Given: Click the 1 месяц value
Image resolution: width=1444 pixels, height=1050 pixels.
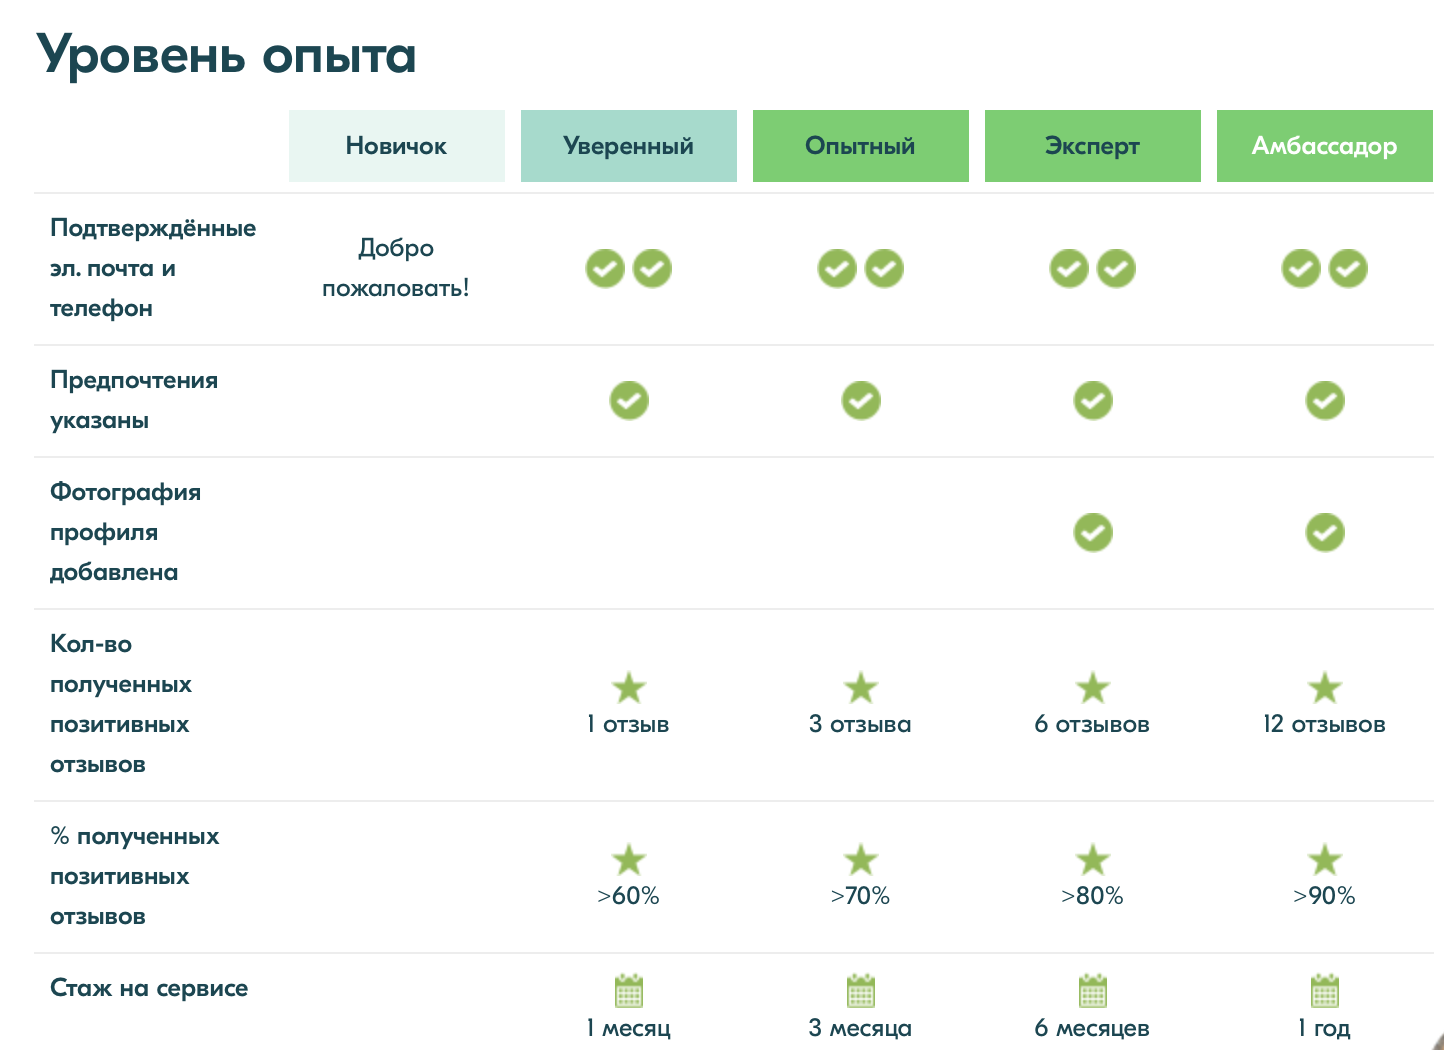Looking at the screenshot, I should pos(628,1028).
